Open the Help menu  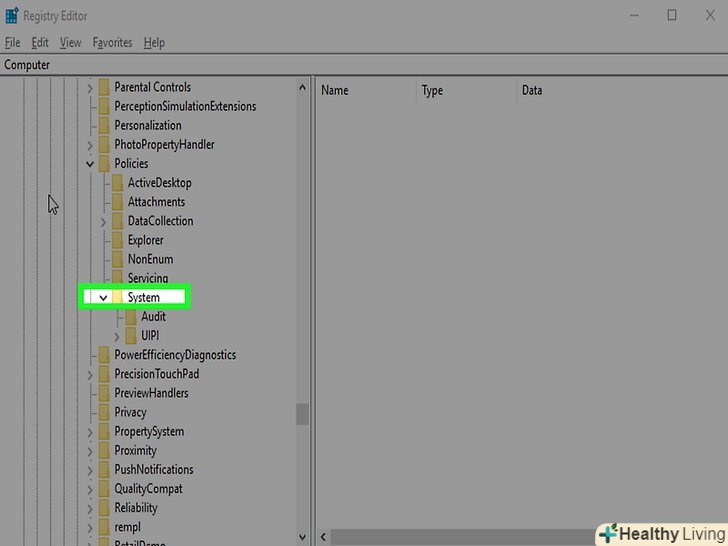tap(154, 43)
